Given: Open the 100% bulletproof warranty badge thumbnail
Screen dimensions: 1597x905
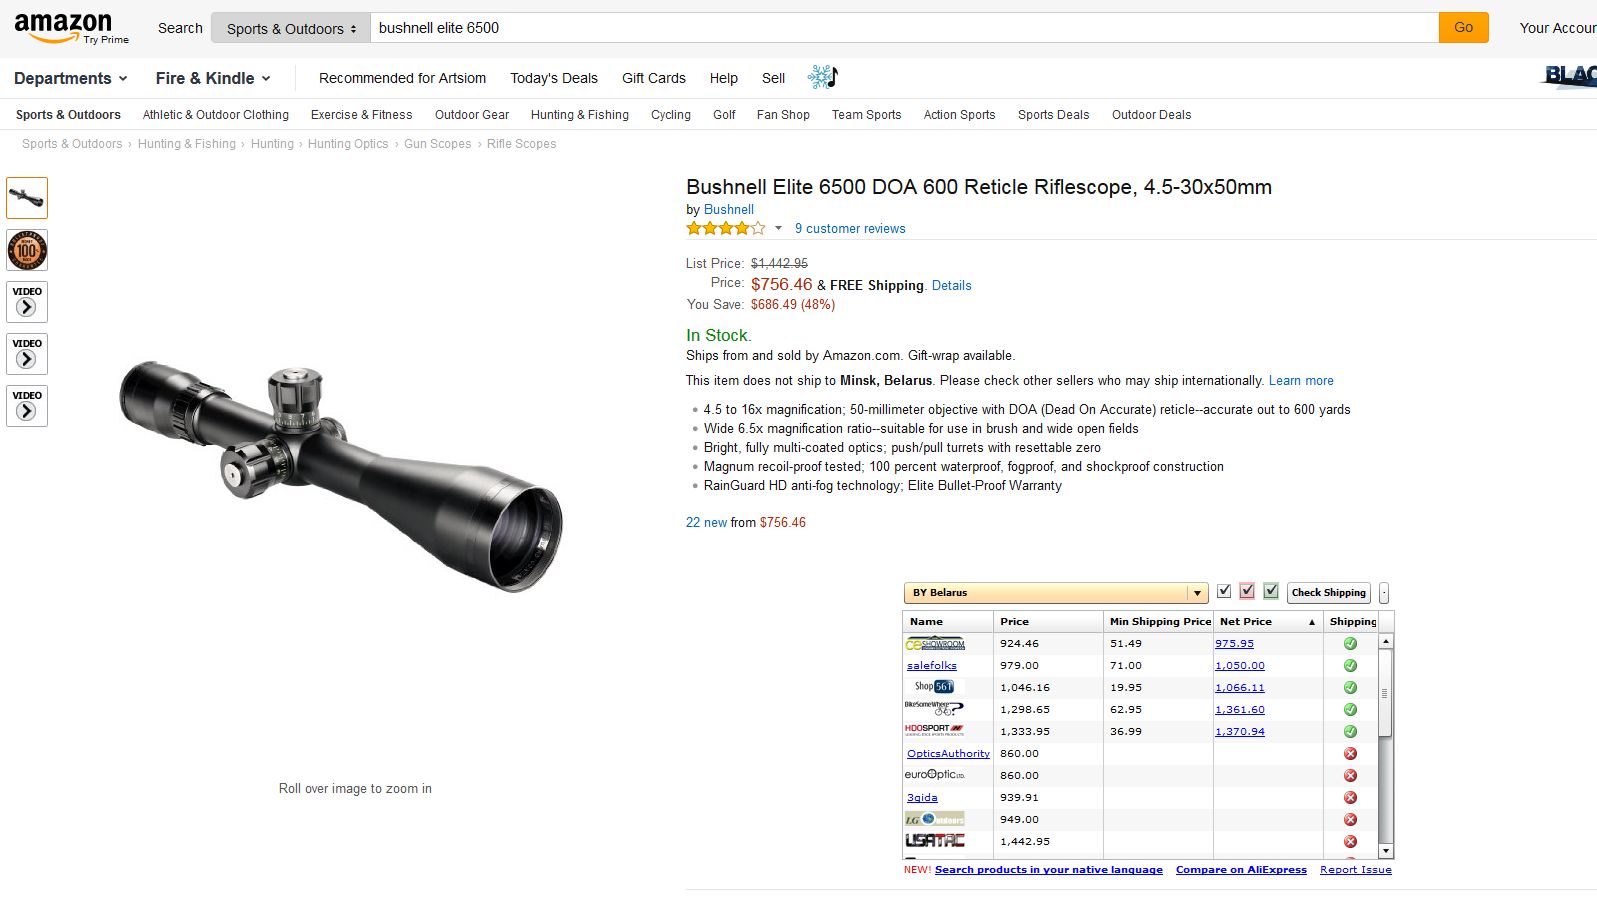Looking at the screenshot, I should [27, 250].
